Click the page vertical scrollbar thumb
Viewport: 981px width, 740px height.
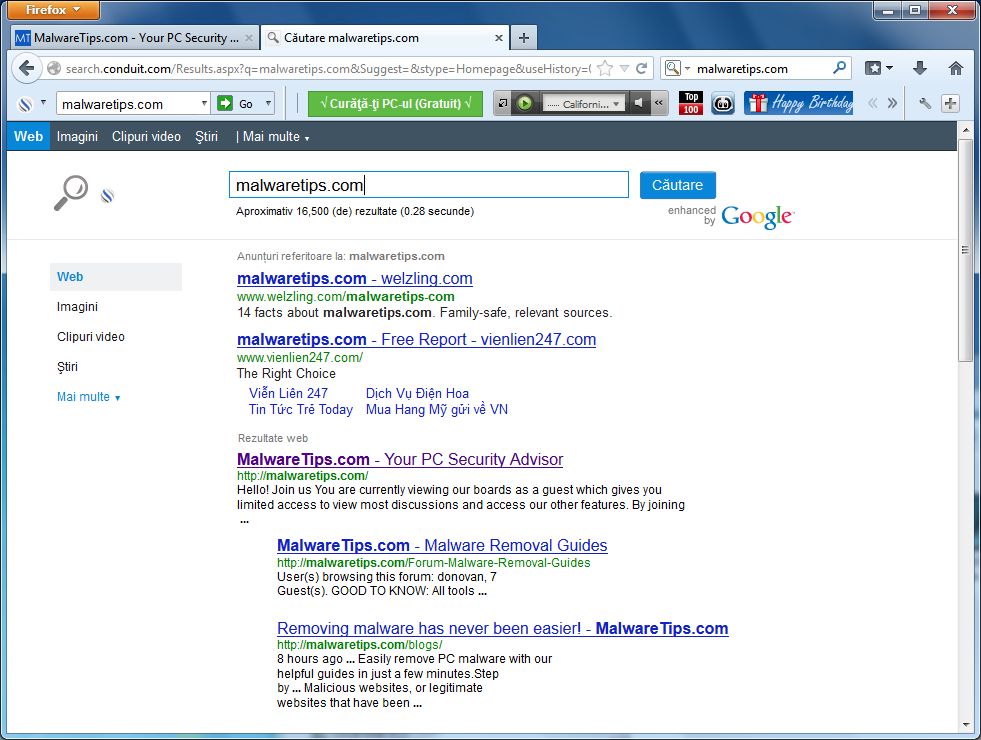coord(965,250)
